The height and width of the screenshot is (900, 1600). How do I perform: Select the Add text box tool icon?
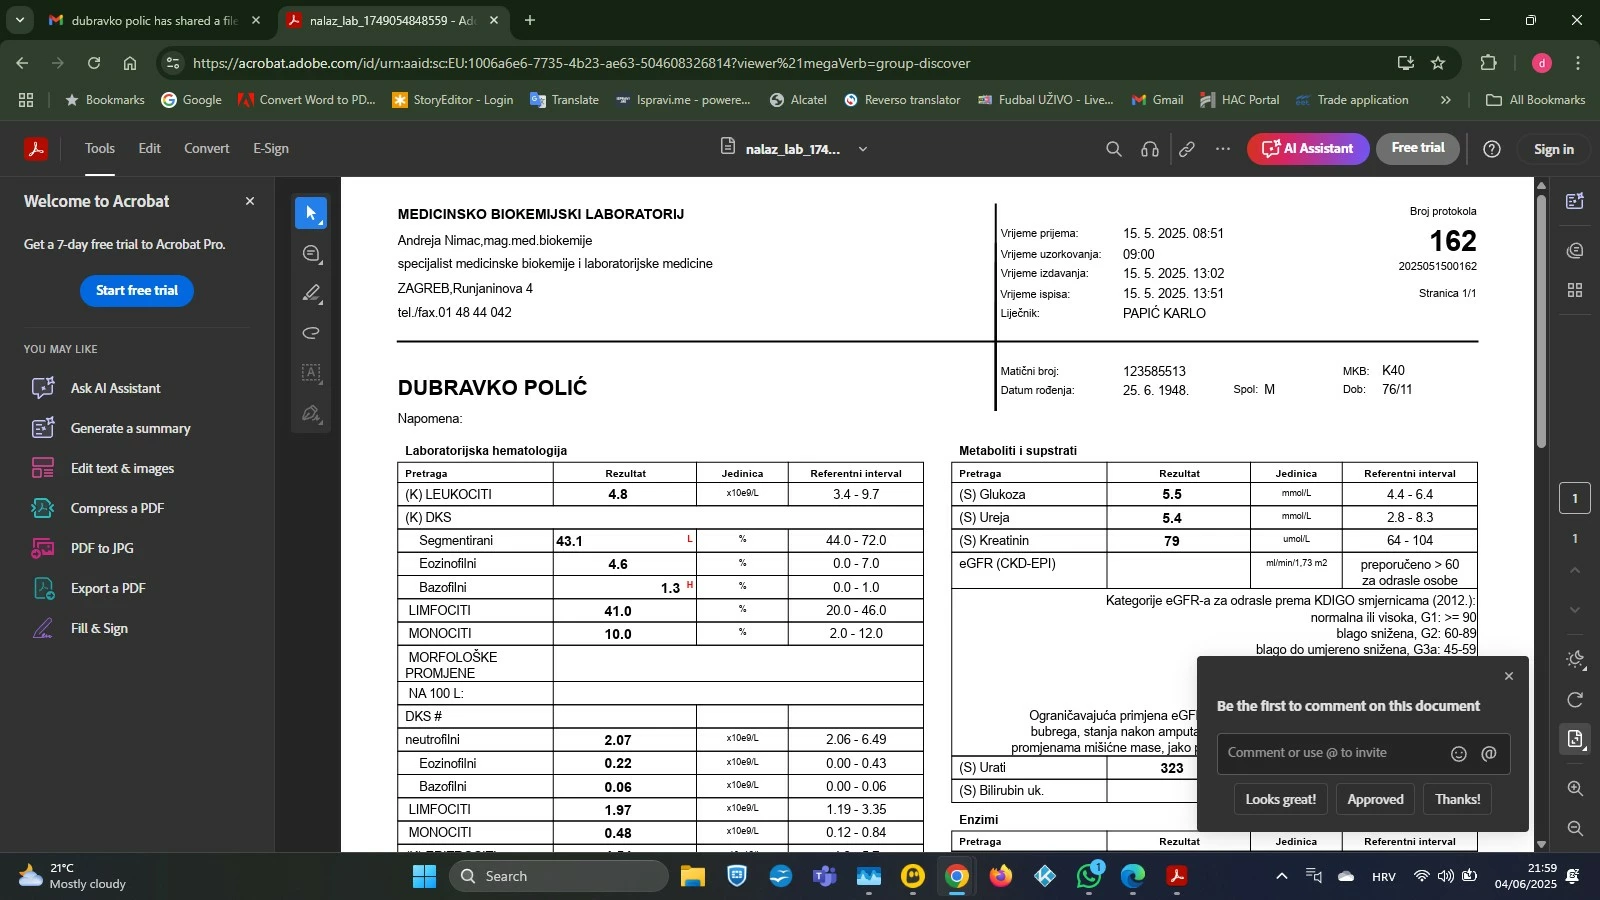pos(311,373)
